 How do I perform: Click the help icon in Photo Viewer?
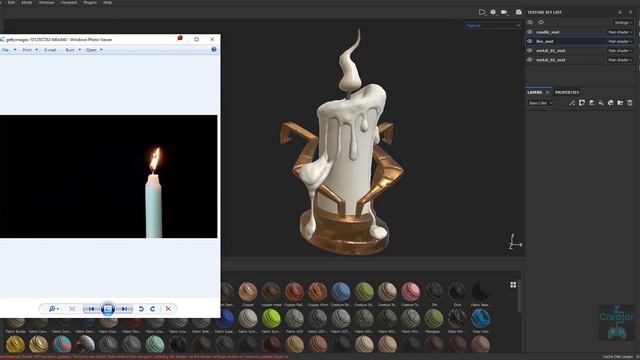coord(214,49)
